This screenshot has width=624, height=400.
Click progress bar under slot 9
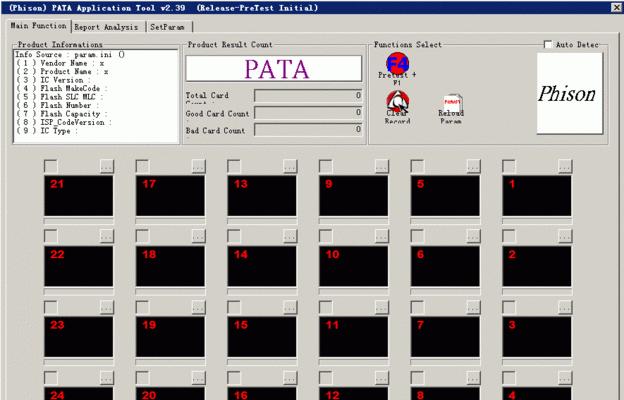point(353,221)
